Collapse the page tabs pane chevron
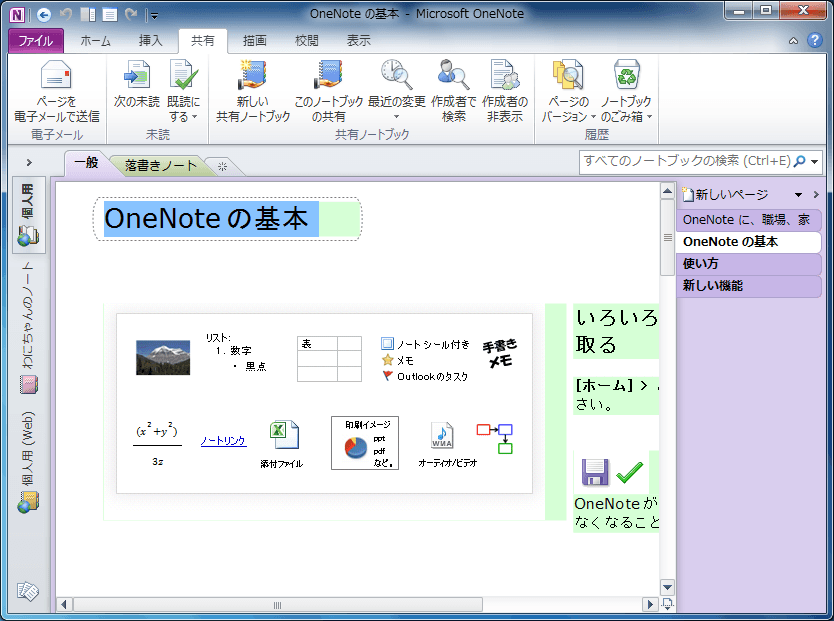The height and width of the screenshot is (621, 834). [x=816, y=195]
